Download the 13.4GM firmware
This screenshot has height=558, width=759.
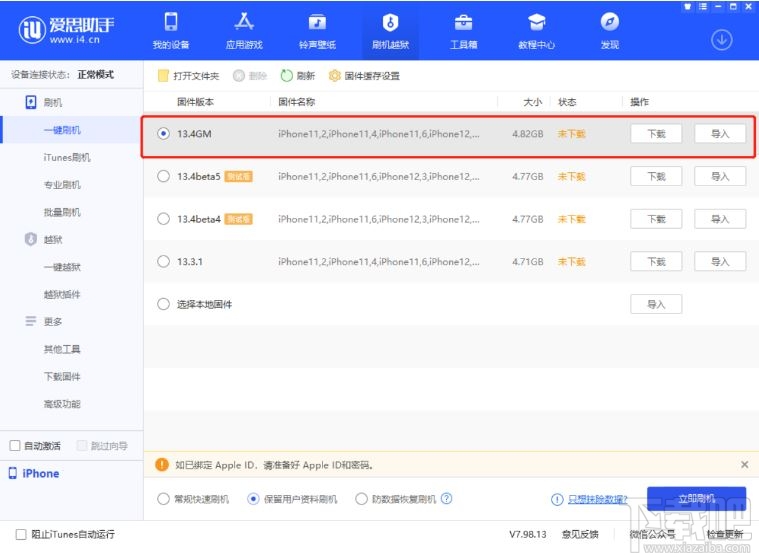656,134
